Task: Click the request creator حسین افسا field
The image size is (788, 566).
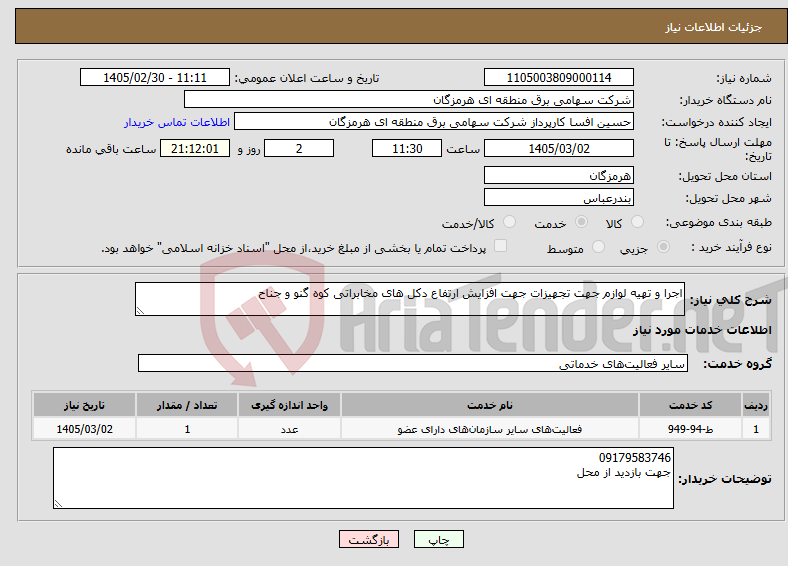Action: [434, 122]
